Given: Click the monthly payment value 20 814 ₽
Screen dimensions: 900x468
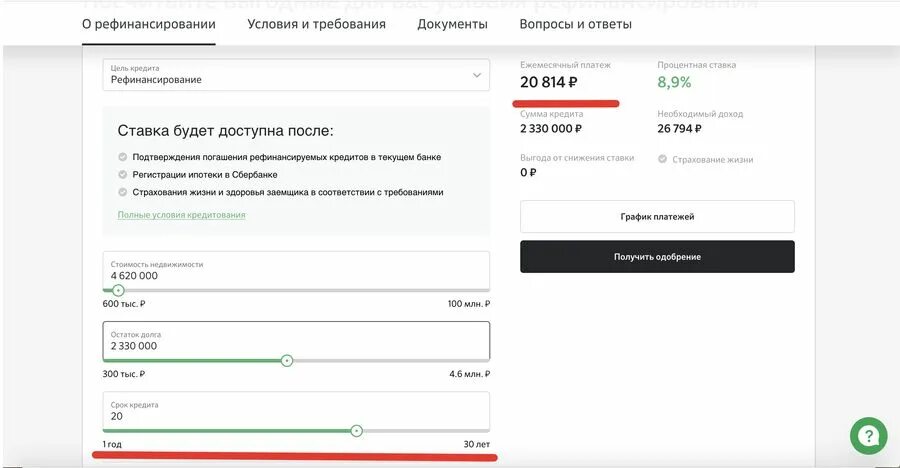Looking at the screenshot, I should point(548,83).
